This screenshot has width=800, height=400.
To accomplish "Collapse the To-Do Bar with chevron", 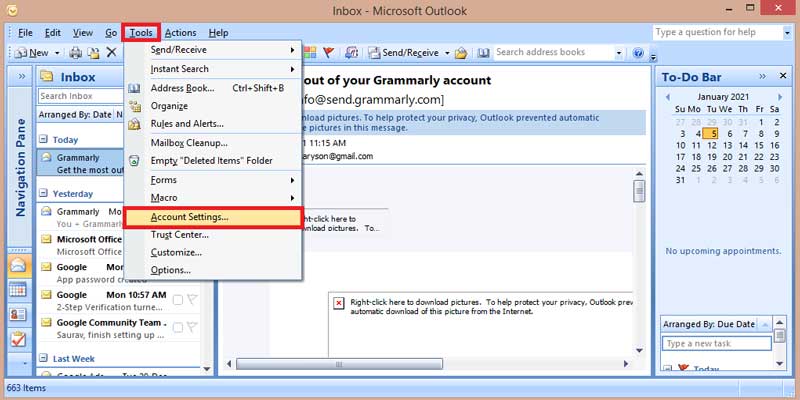I will tap(762, 76).
